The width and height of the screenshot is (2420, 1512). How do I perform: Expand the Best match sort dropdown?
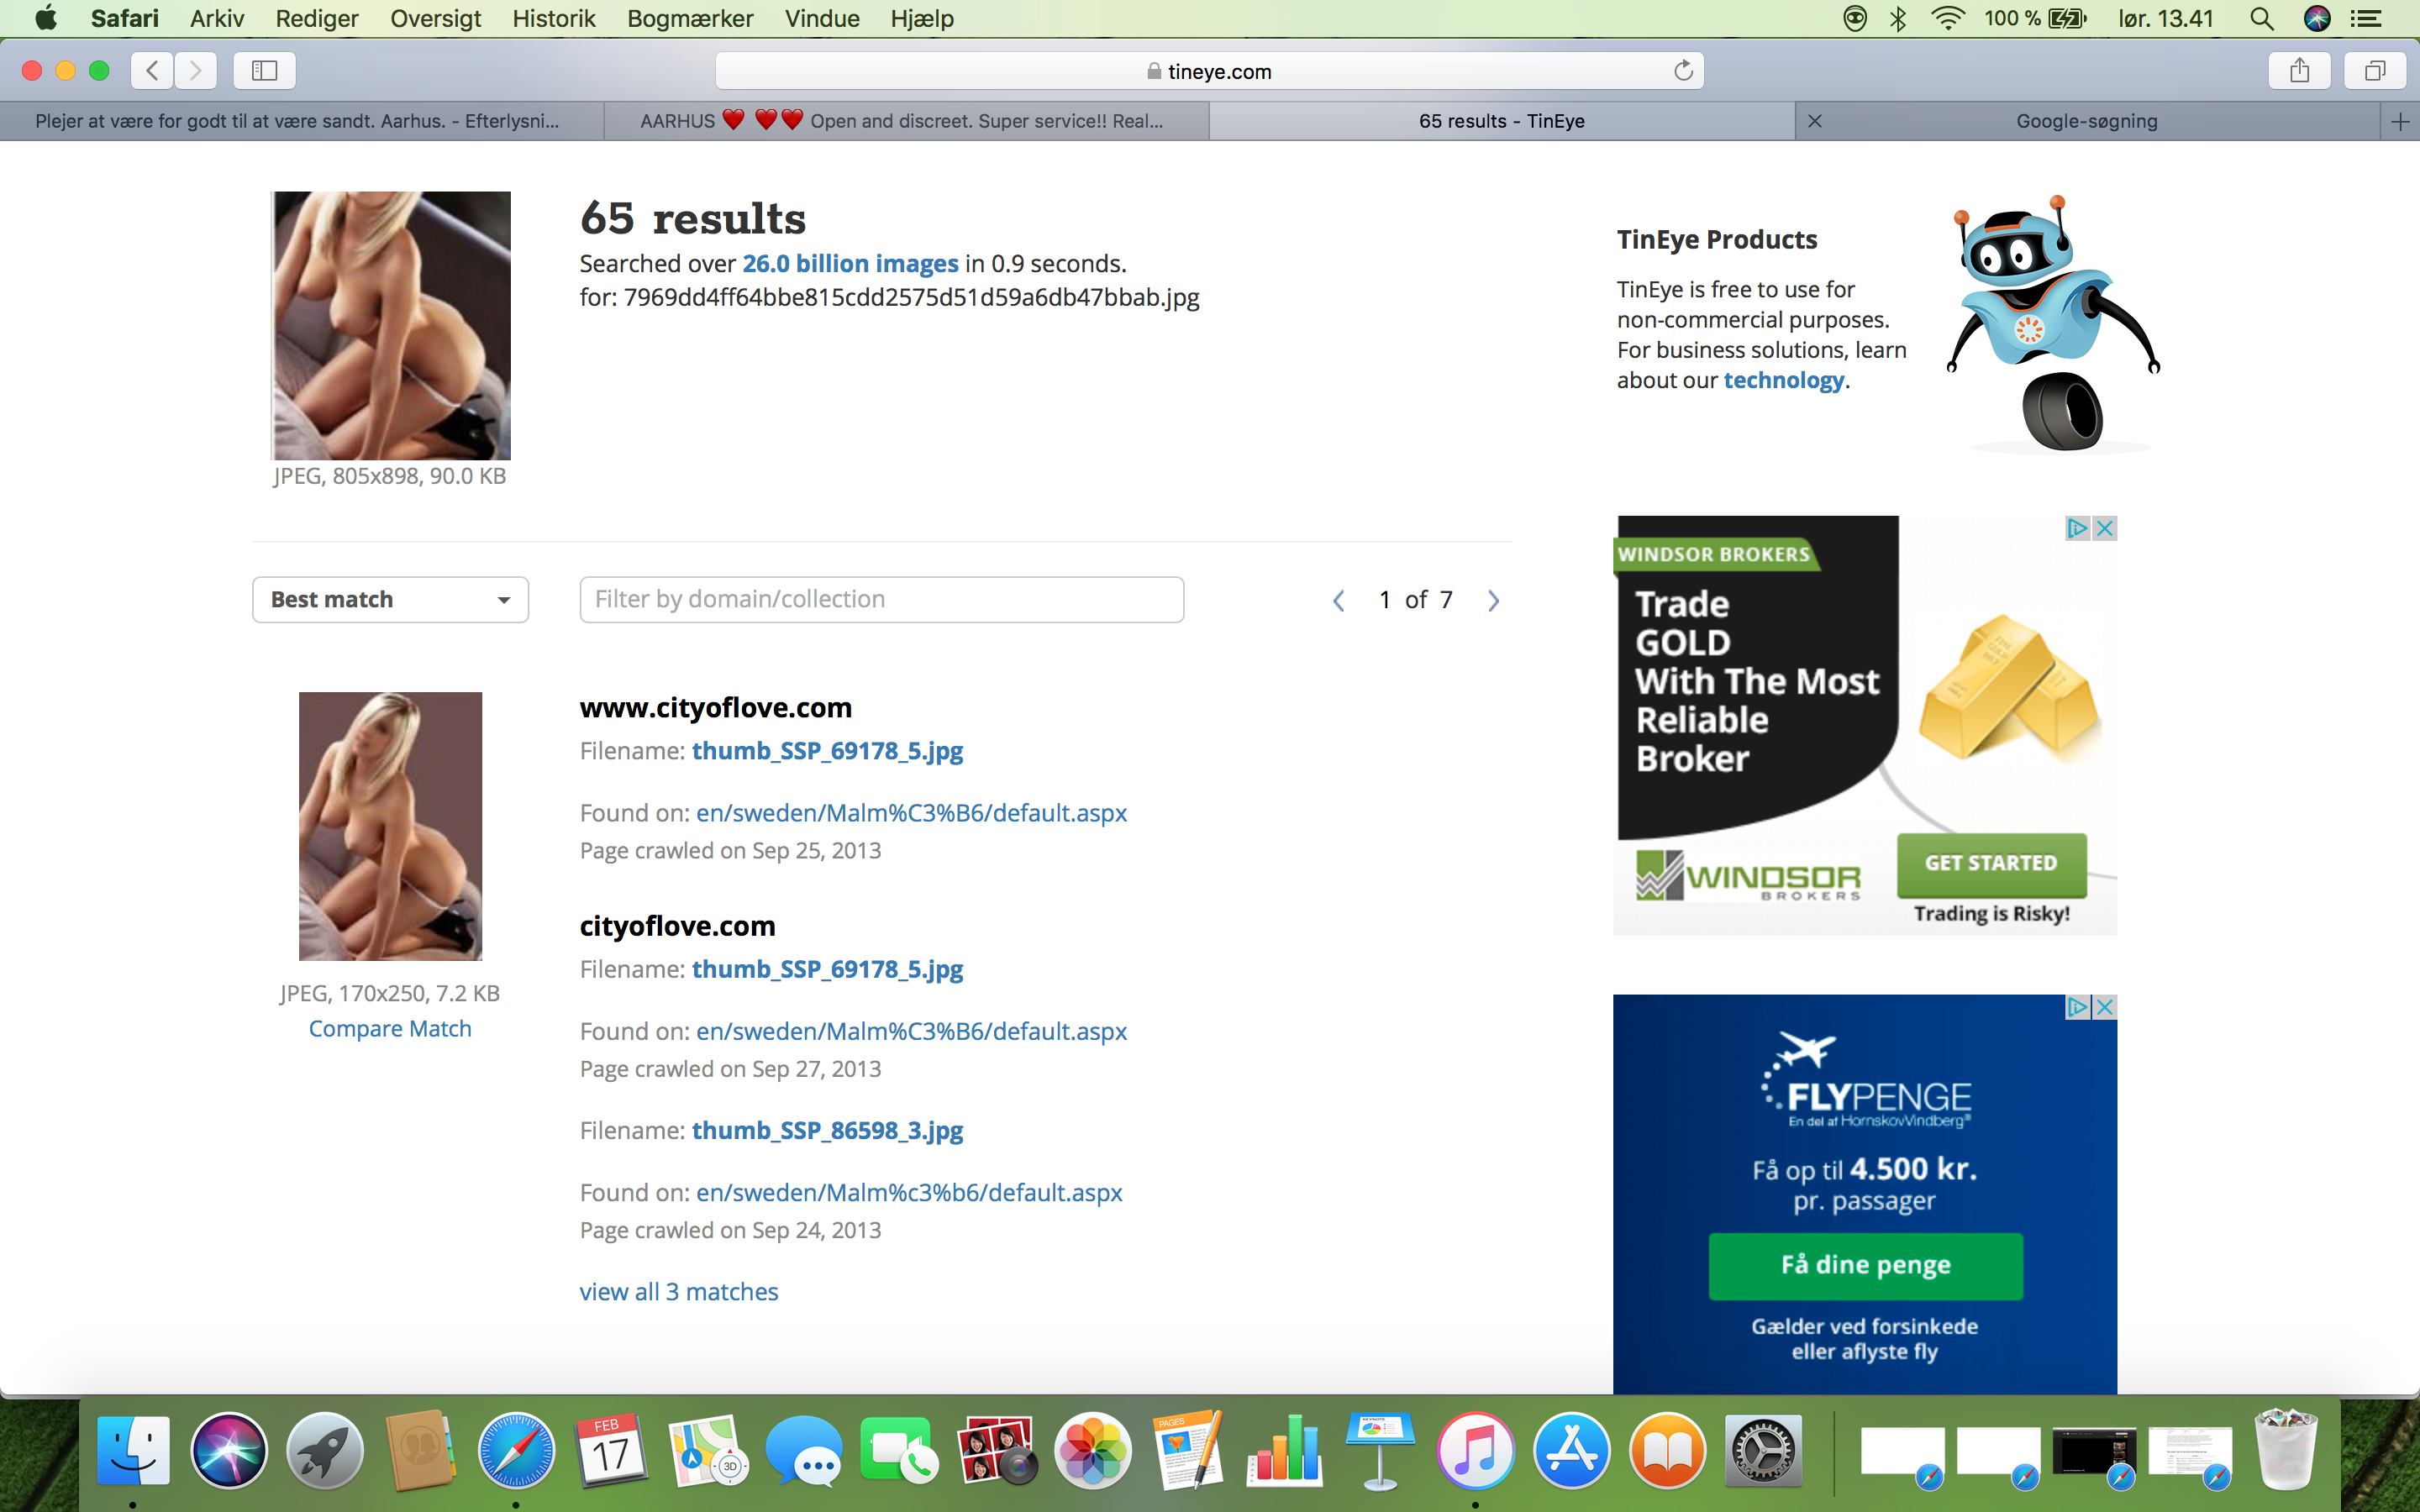click(390, 600)
